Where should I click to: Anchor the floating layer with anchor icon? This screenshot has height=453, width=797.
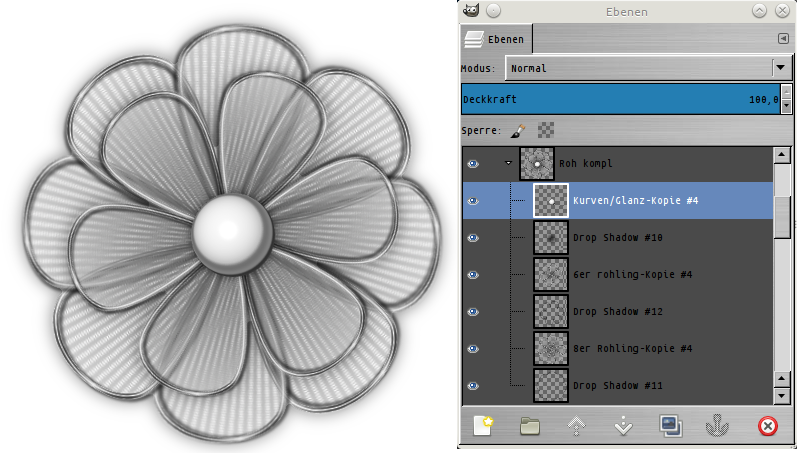718,426
